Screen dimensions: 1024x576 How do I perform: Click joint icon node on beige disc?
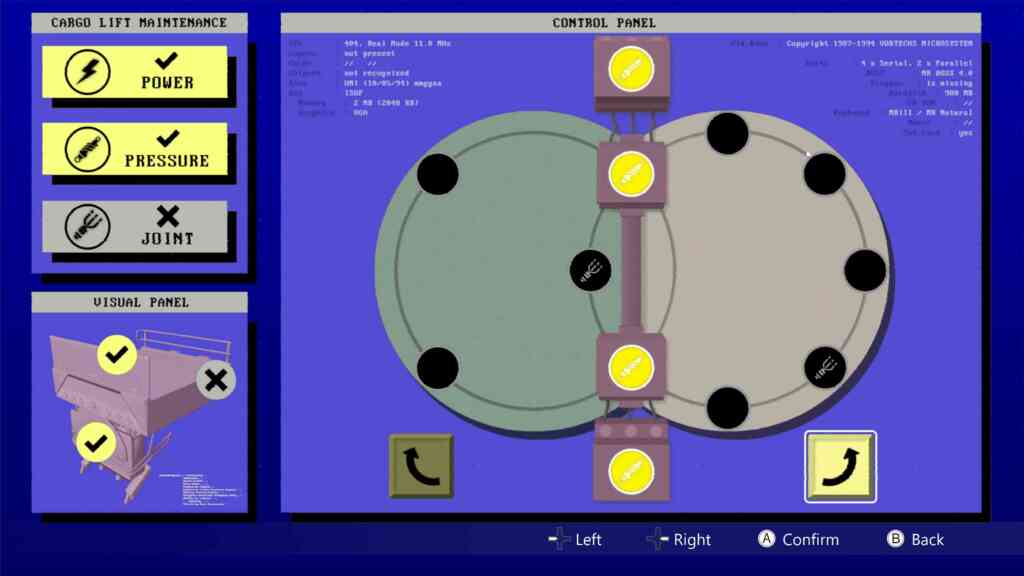(824, 368)
